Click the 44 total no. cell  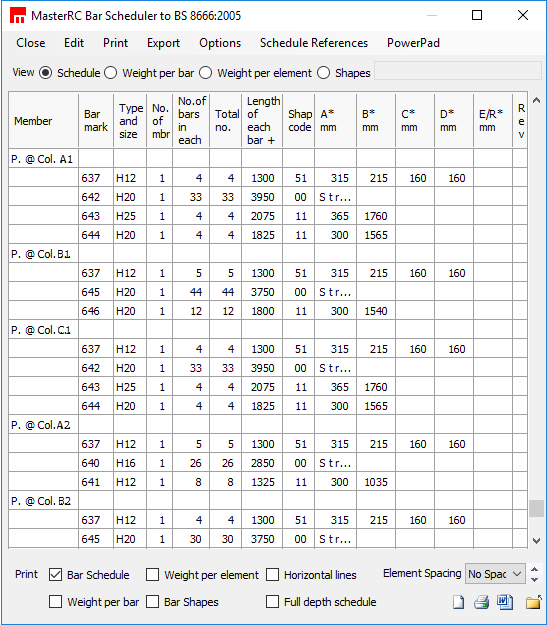pos(226,292)
